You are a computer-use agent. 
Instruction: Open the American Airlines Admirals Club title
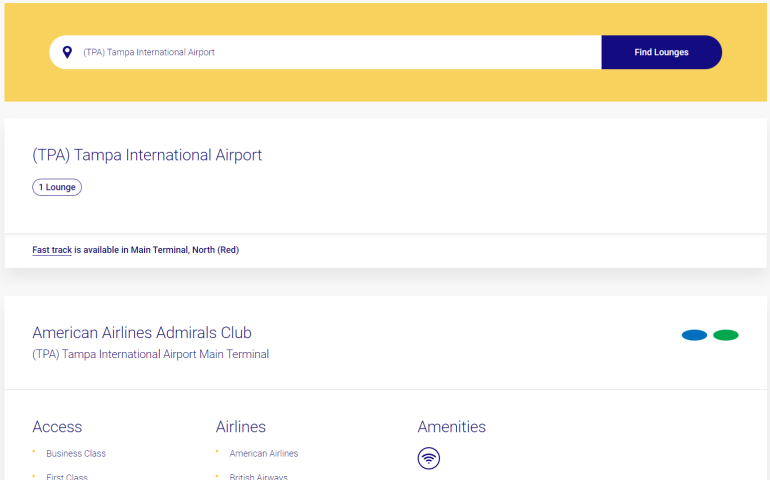pyautogui.click(x=142, y=333)
